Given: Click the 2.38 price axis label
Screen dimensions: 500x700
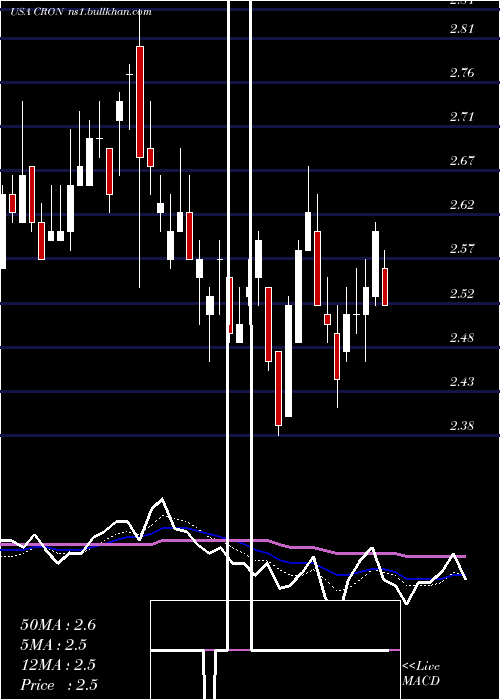Looking at the screenshot, I should 462,425.
